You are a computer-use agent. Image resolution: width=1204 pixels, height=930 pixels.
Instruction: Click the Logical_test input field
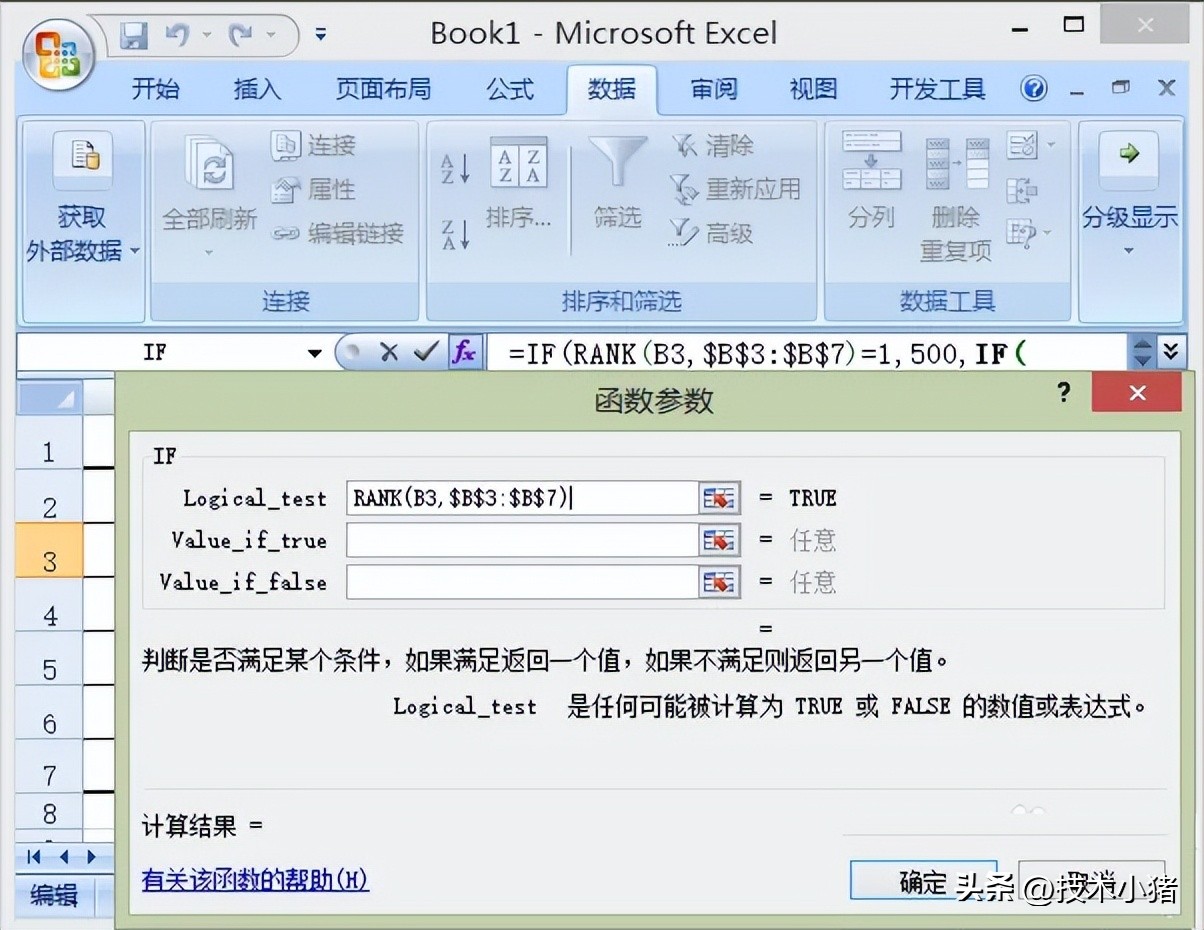(521, 498)
